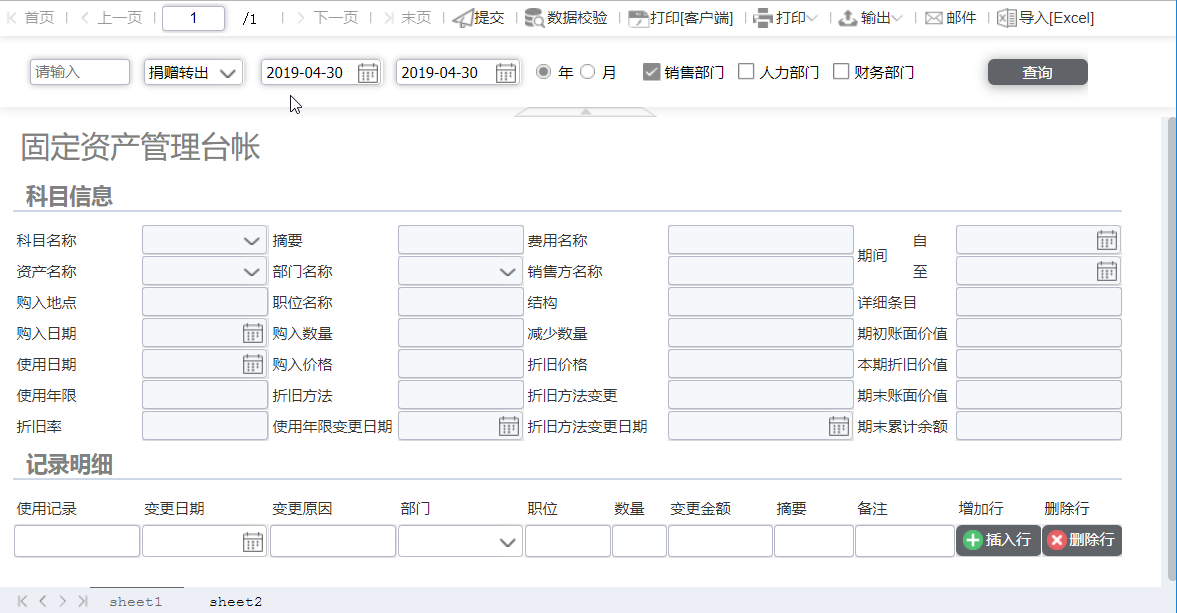
Task: Click the 变更原因 input in record row
Action: pos(333,541)
